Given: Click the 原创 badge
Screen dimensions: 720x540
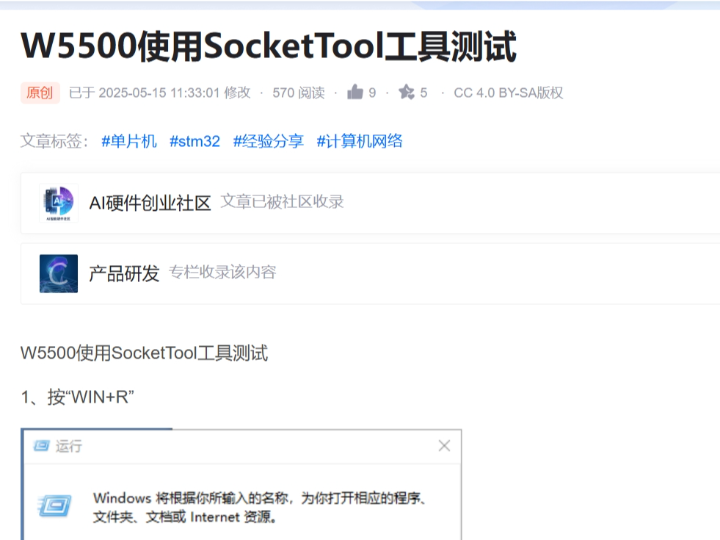Looking at the screenshot, I should pos(40,93).
